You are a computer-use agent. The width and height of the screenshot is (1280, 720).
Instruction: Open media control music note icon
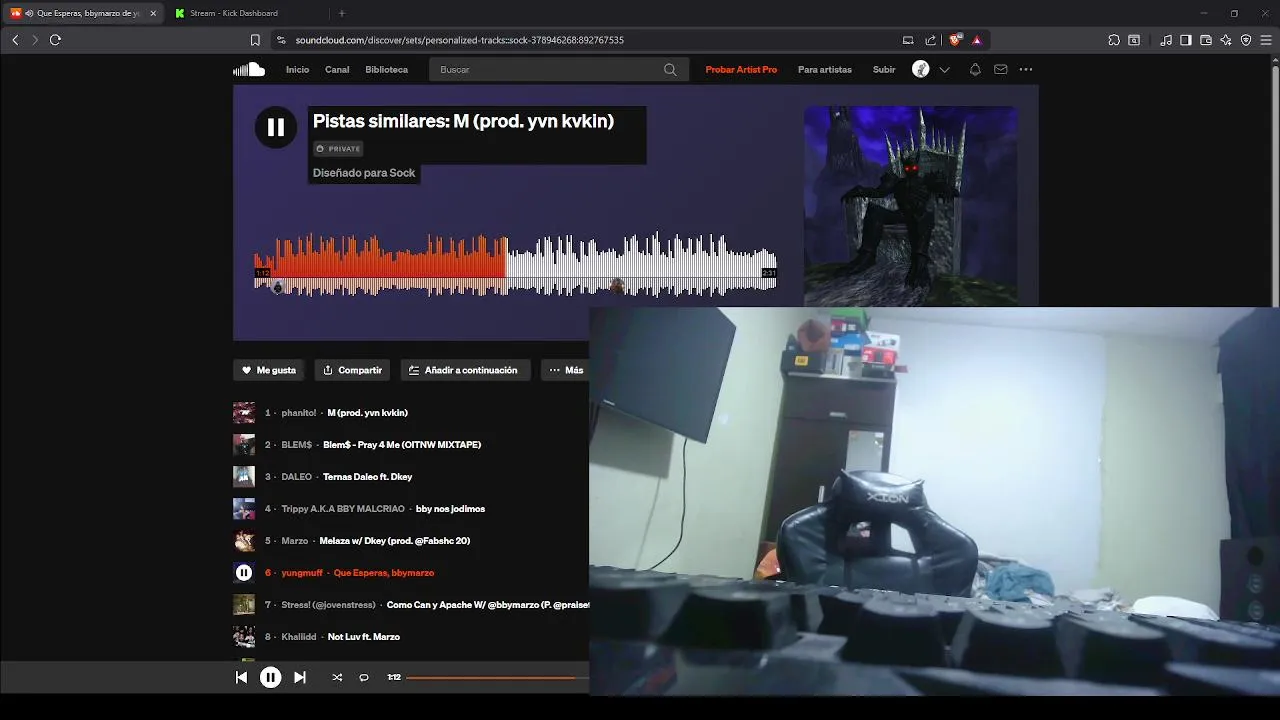click(x=1166, y=40)
